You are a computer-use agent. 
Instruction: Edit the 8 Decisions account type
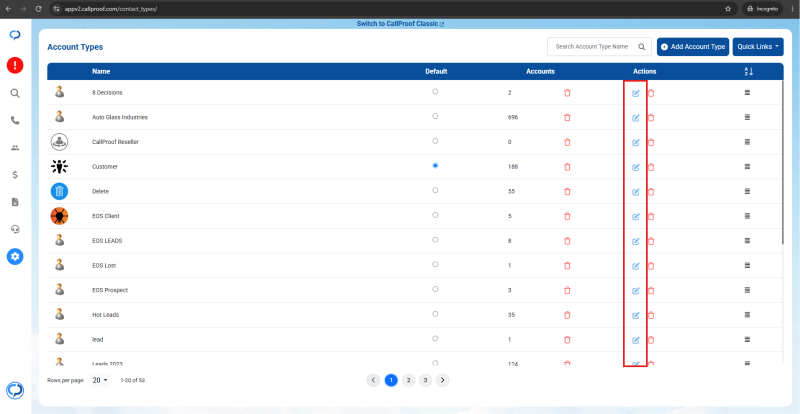pyautogui.click(x=635, y=93)
